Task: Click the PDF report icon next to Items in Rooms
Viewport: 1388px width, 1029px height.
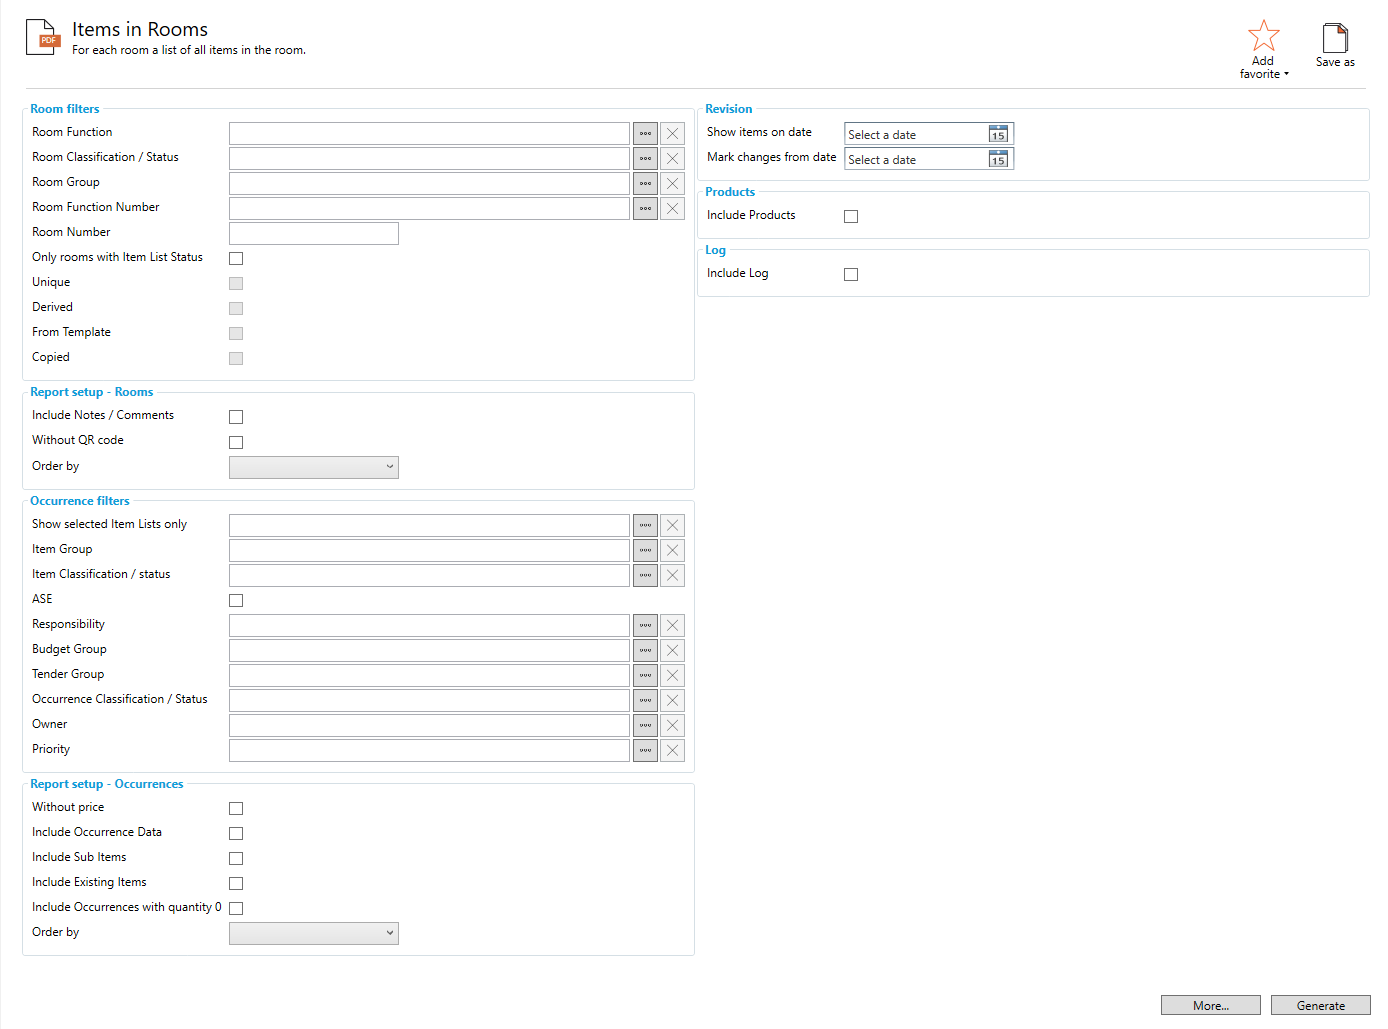Action: [x=41, y=35]
